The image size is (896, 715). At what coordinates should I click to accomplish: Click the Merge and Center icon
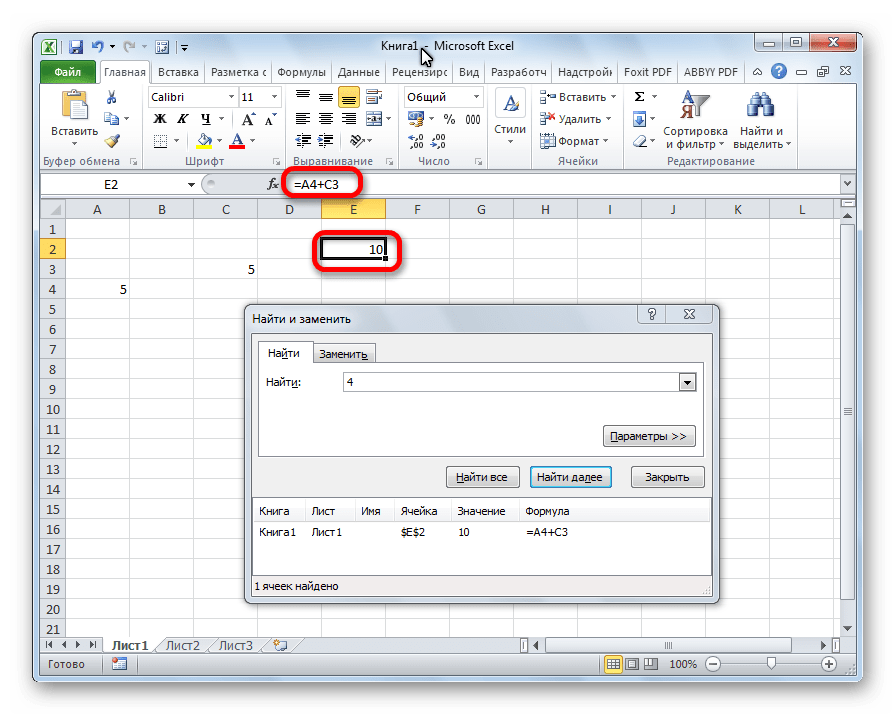[x=374, y=119]
